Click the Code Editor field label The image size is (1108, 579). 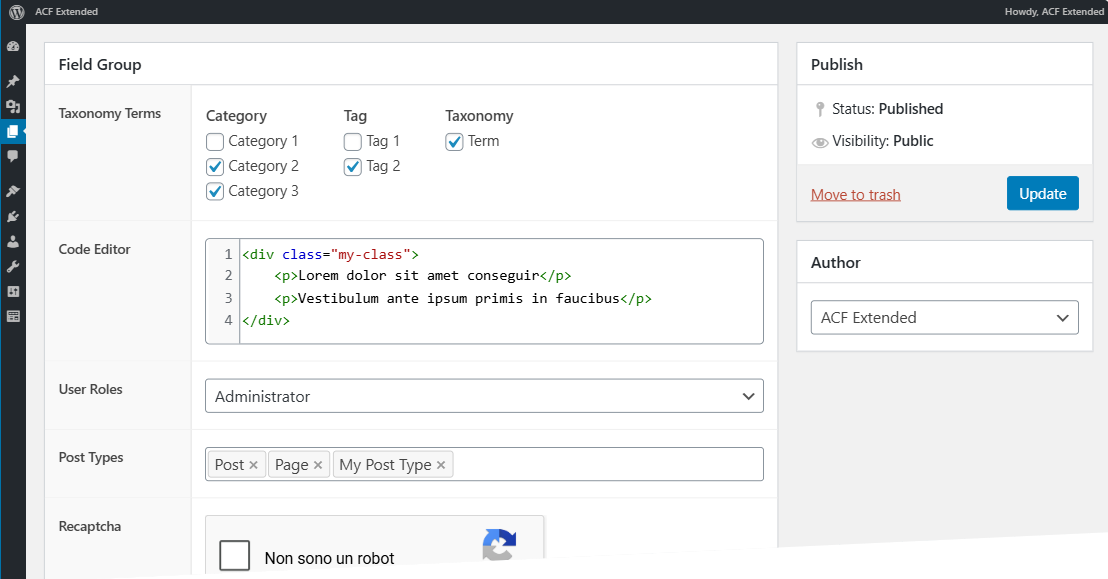(x=95, y=250)
